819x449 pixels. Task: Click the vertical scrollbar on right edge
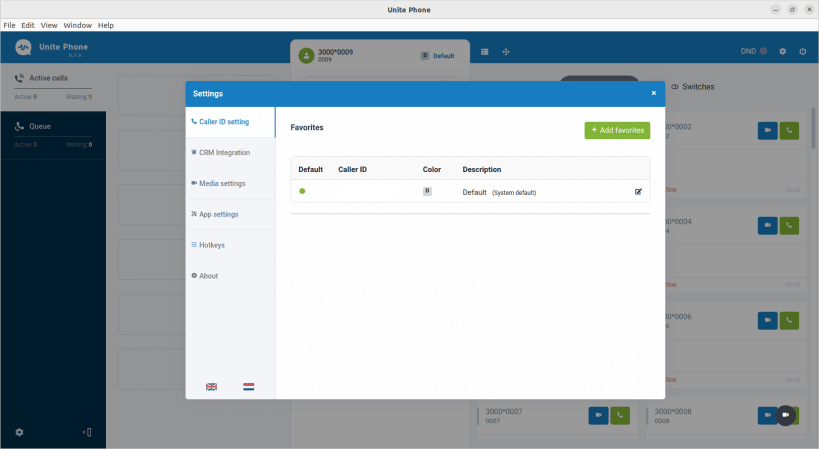click(813, 128)
